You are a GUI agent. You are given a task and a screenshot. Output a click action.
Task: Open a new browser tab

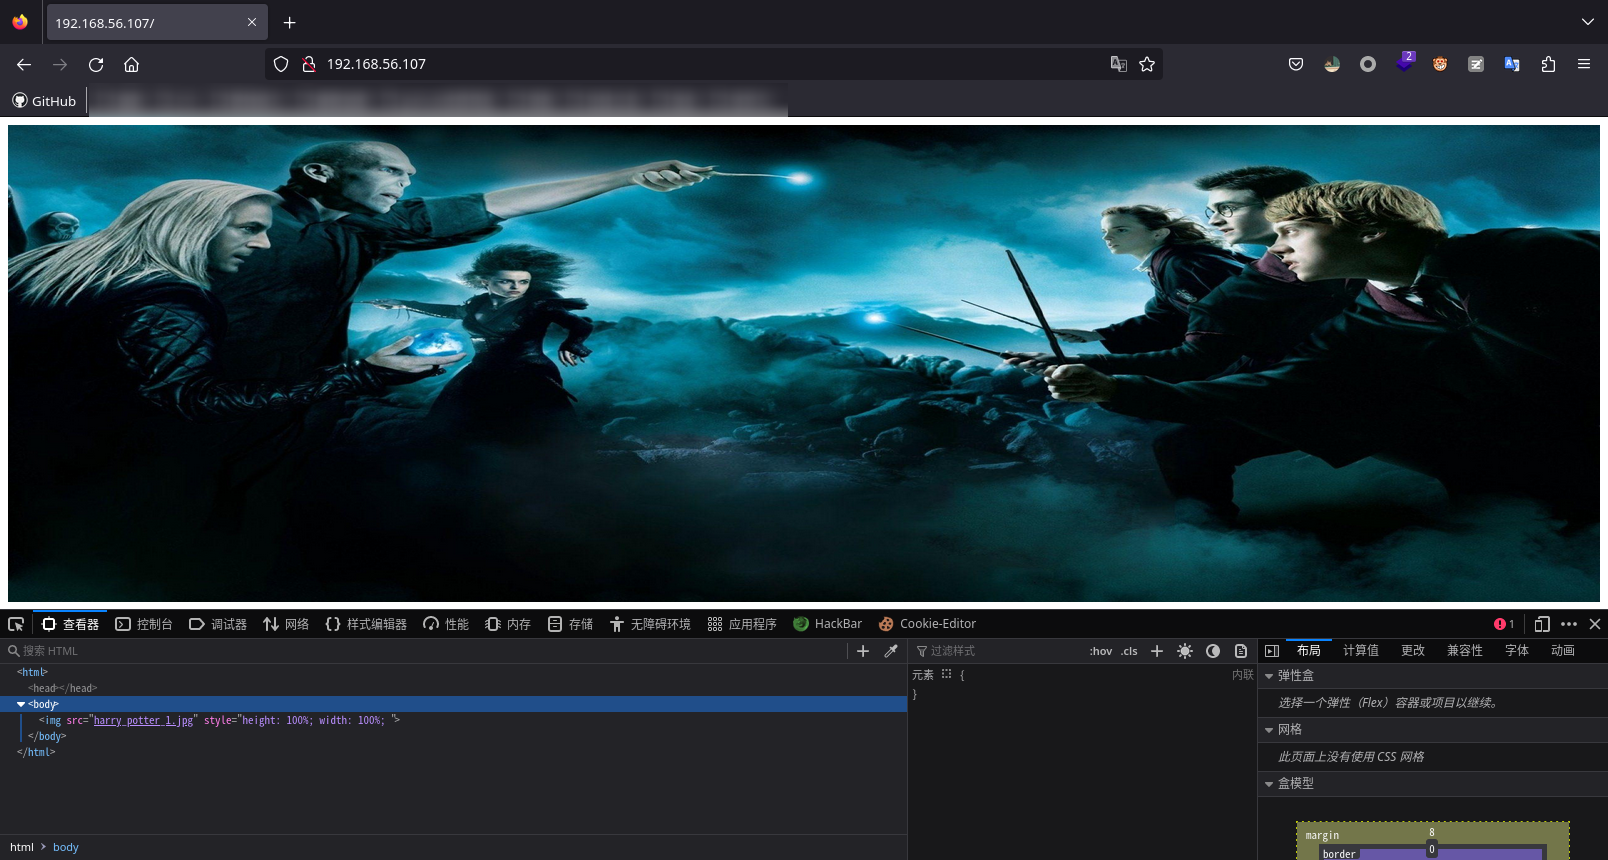[x=289, y=22]
